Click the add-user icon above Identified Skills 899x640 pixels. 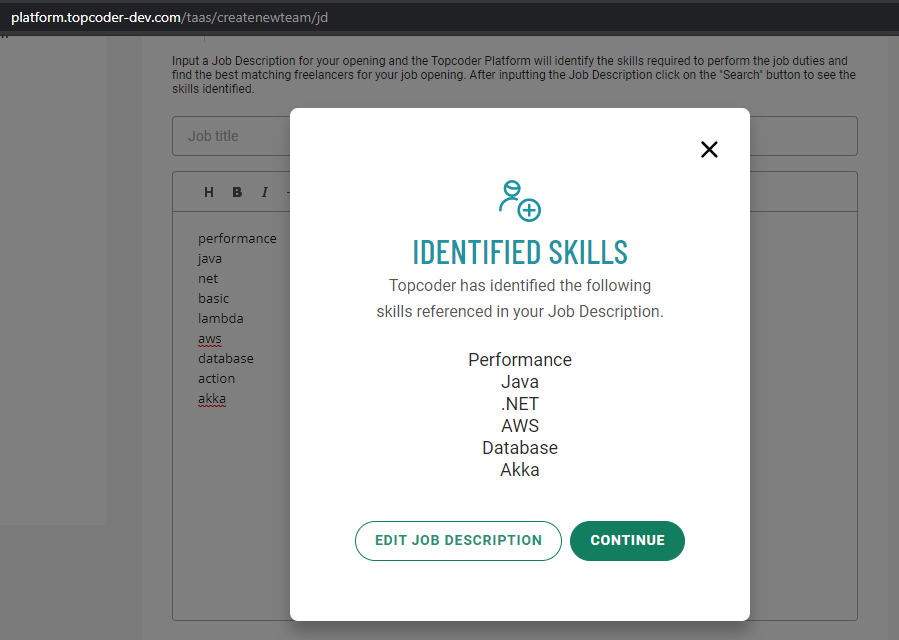(x=519, y=201)
